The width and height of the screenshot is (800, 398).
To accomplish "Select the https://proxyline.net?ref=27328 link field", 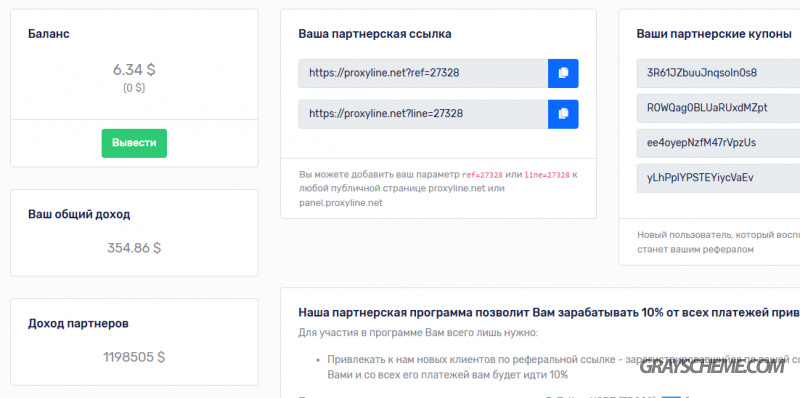I will point(423,73).
